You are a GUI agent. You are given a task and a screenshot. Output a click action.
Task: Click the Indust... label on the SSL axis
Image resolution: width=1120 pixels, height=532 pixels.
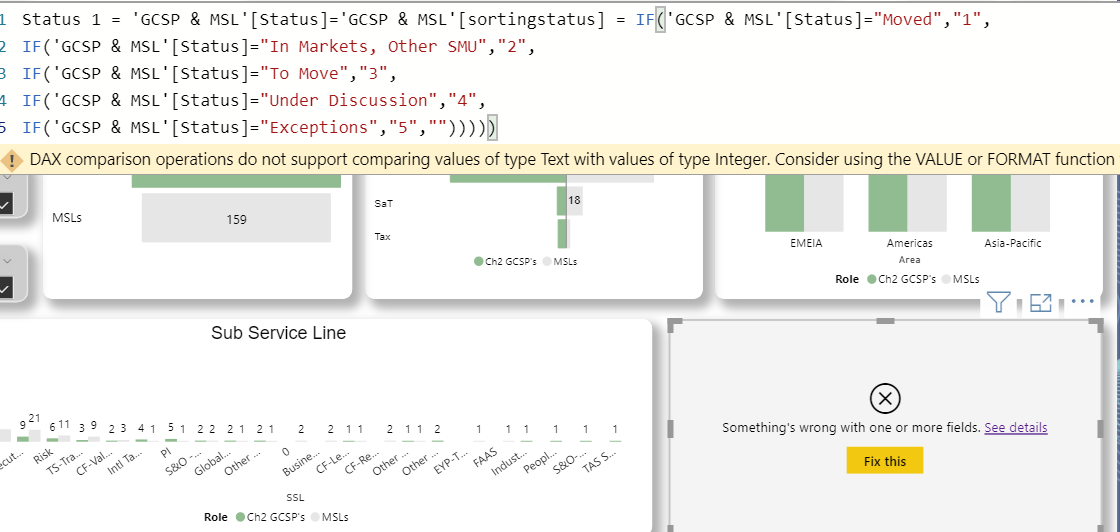click(x=510, y=462)
